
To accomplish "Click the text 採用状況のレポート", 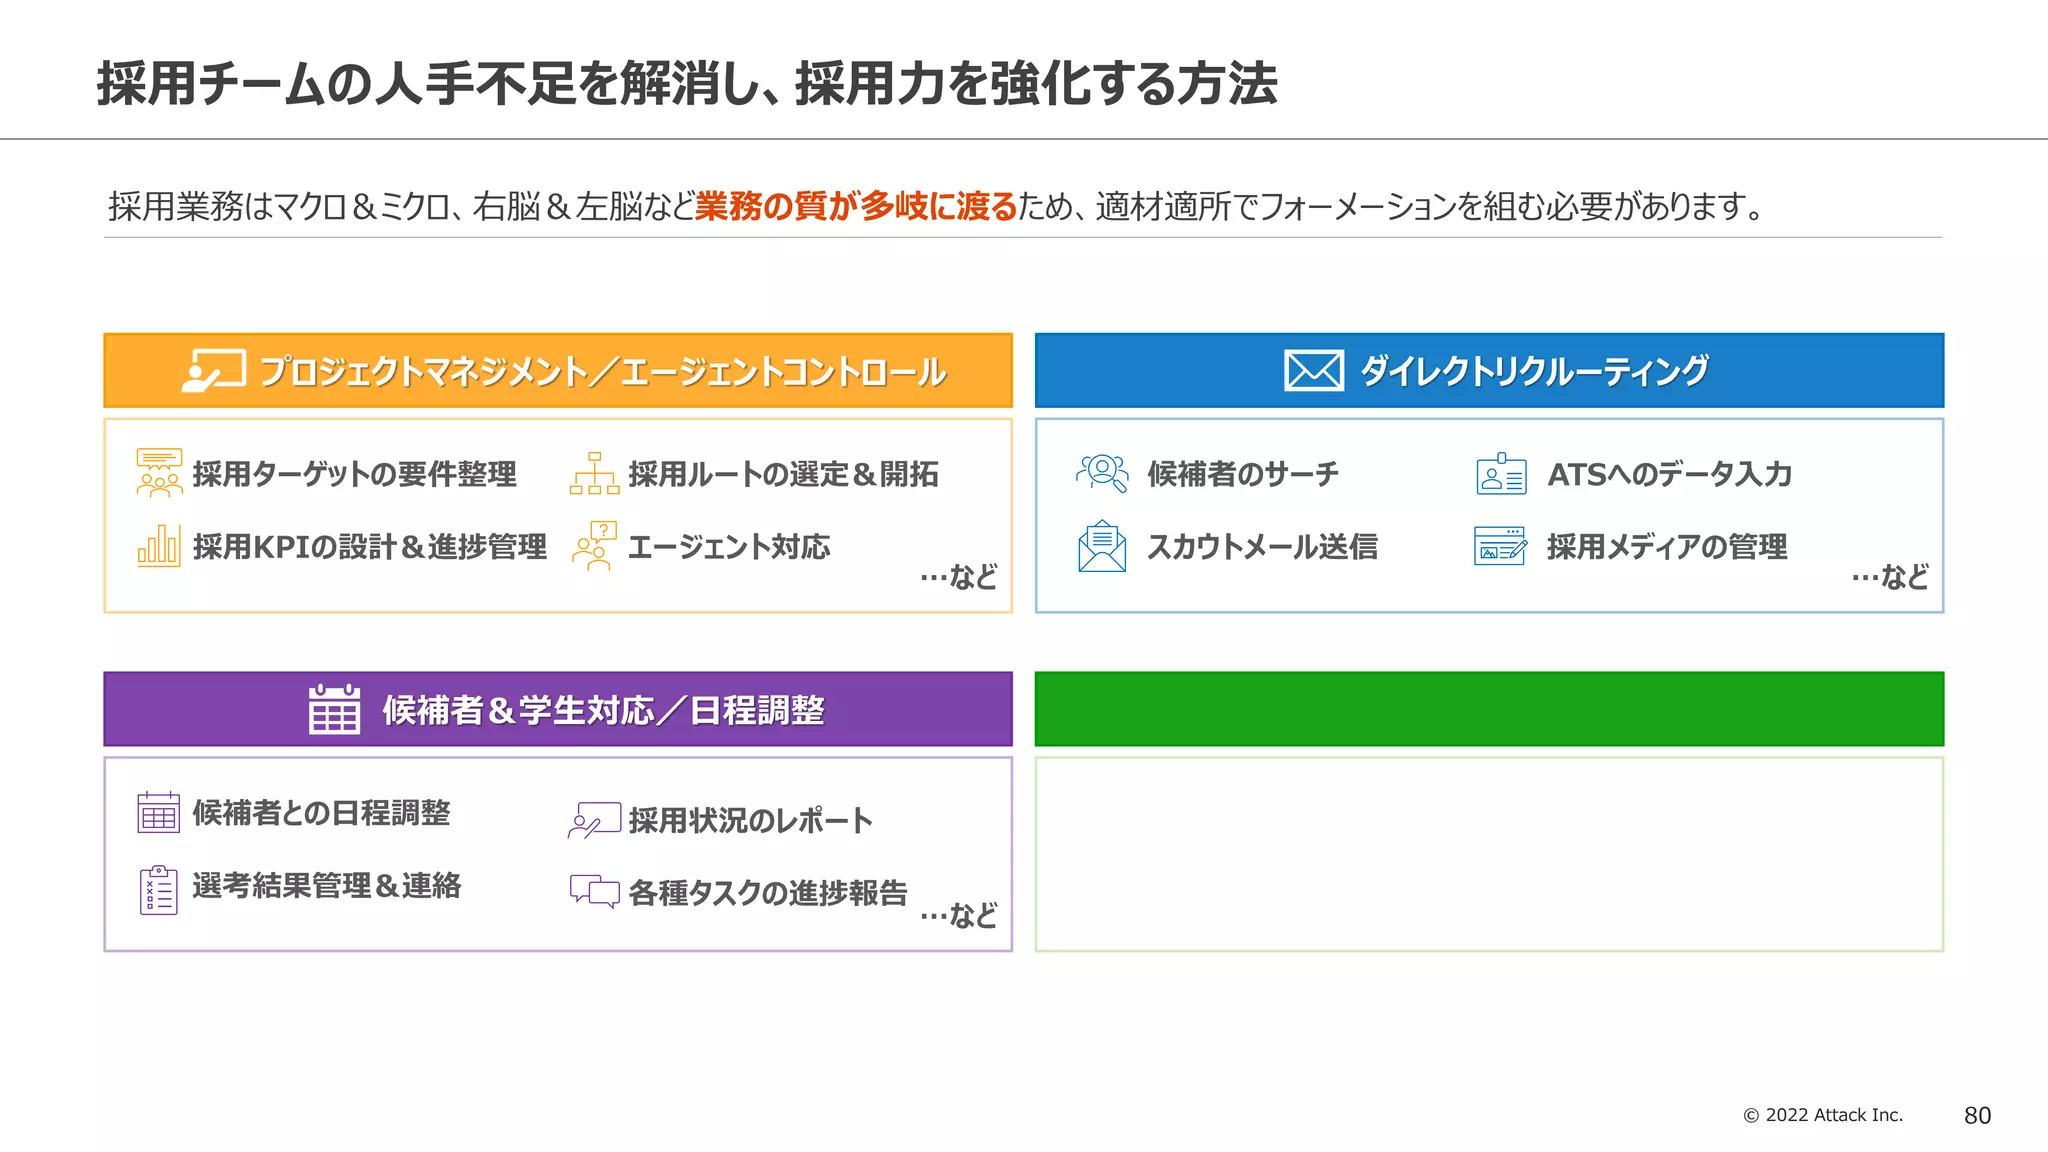I will (751, 820).
